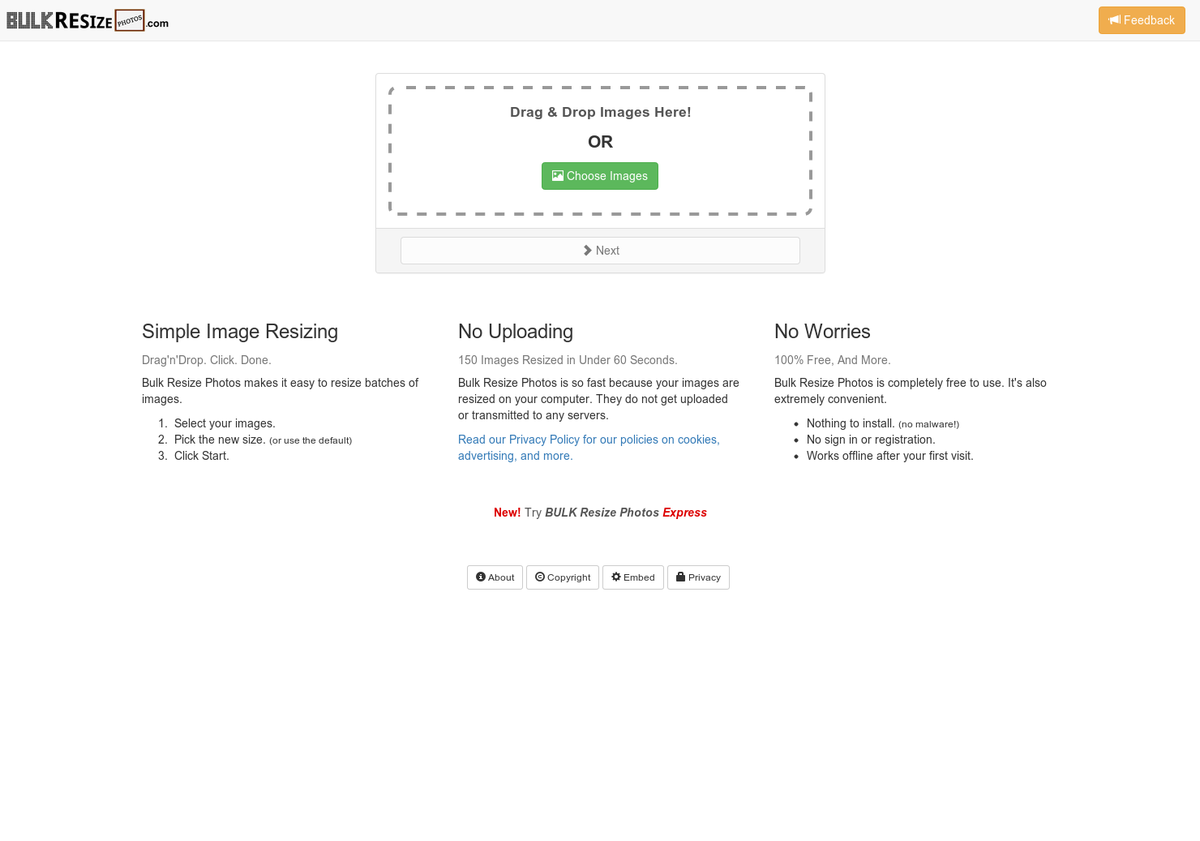
Task: Click '100% Free, And More.' text
Action: [x=832, y=359]
